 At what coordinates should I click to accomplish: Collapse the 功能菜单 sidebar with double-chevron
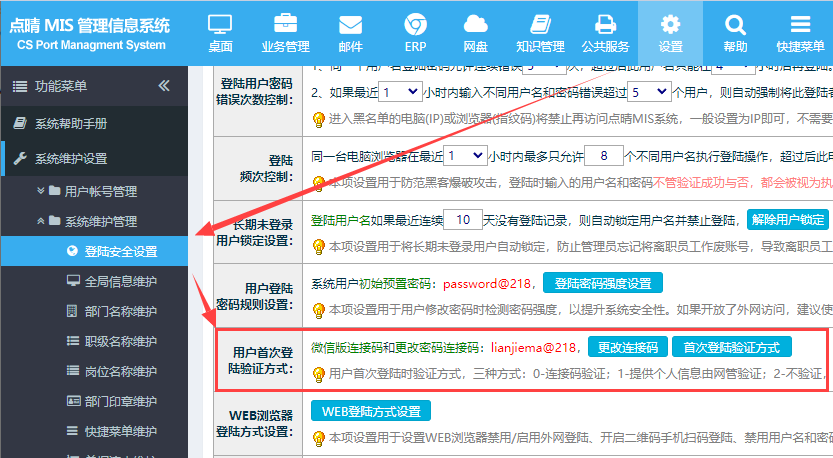coord(164,86)
